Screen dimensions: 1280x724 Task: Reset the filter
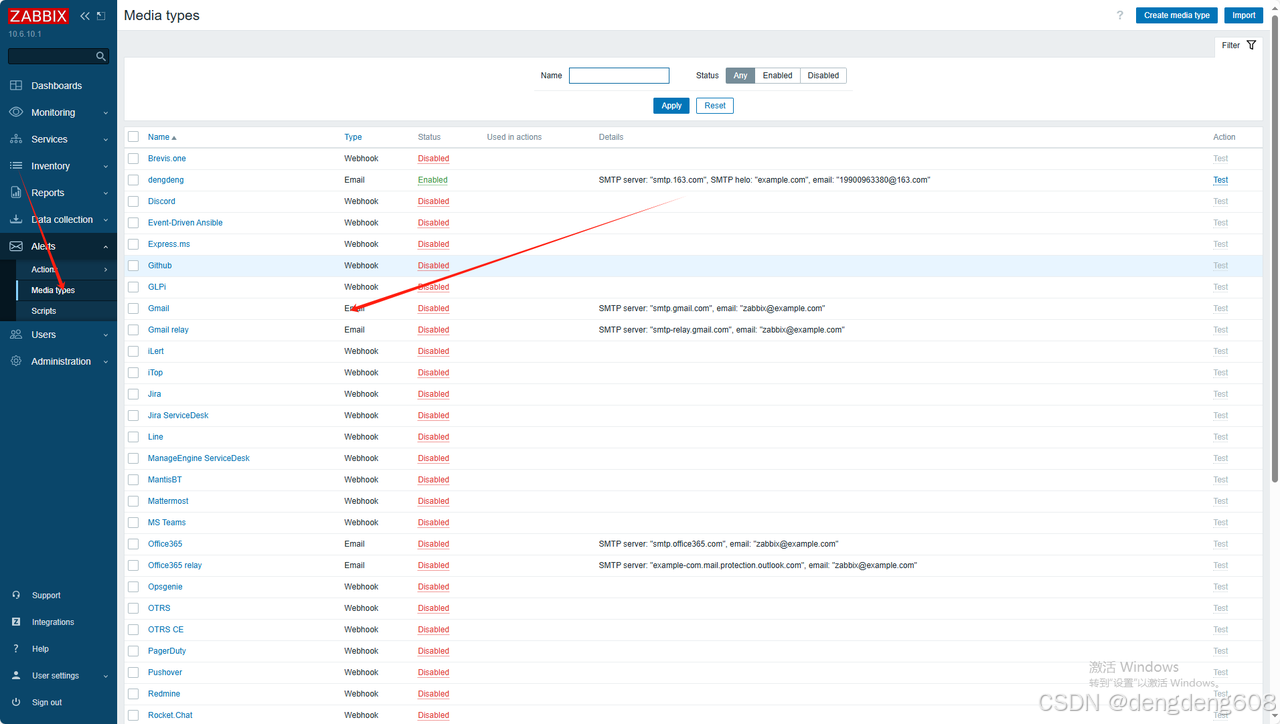tap(715, 105)
